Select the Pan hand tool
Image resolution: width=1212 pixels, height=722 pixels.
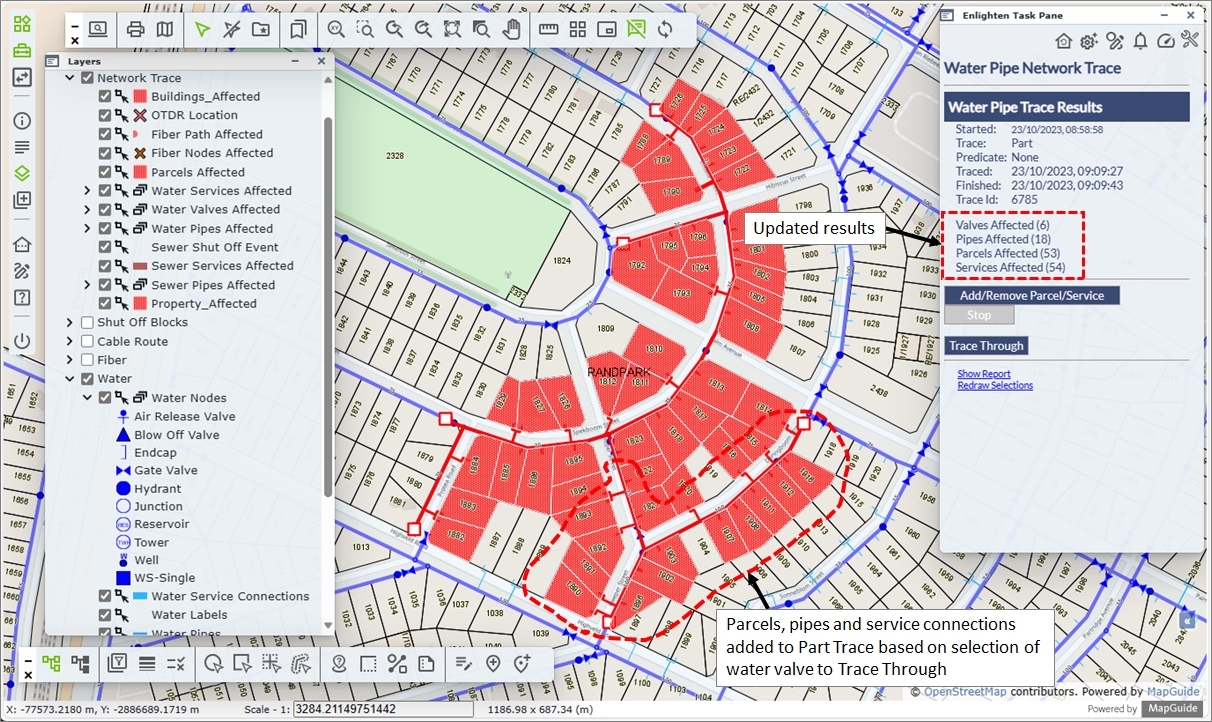[x=512, y=29]
